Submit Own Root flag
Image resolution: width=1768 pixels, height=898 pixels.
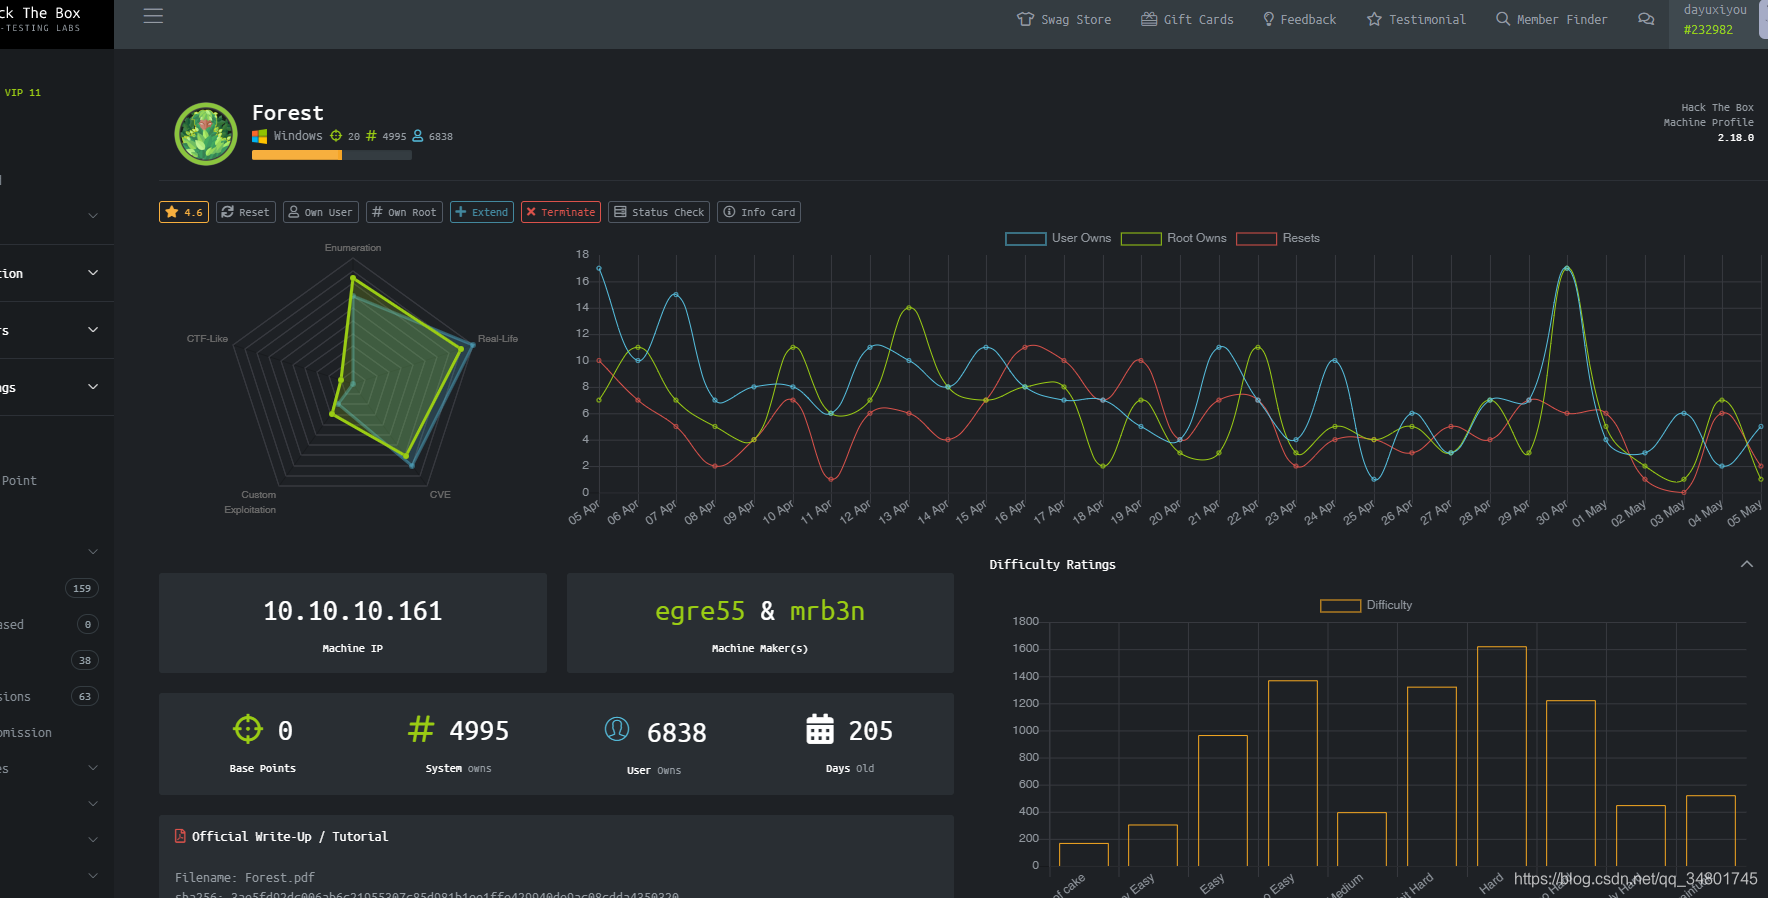click(404, 212)
